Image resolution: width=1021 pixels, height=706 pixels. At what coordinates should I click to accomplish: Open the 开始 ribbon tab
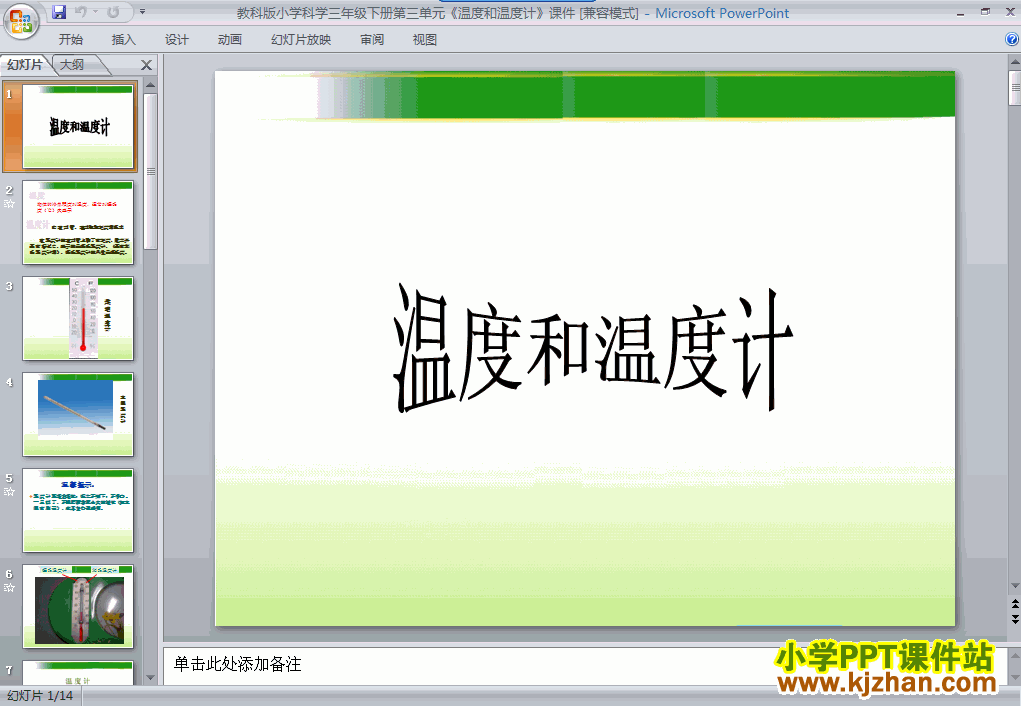click(70, 40)
